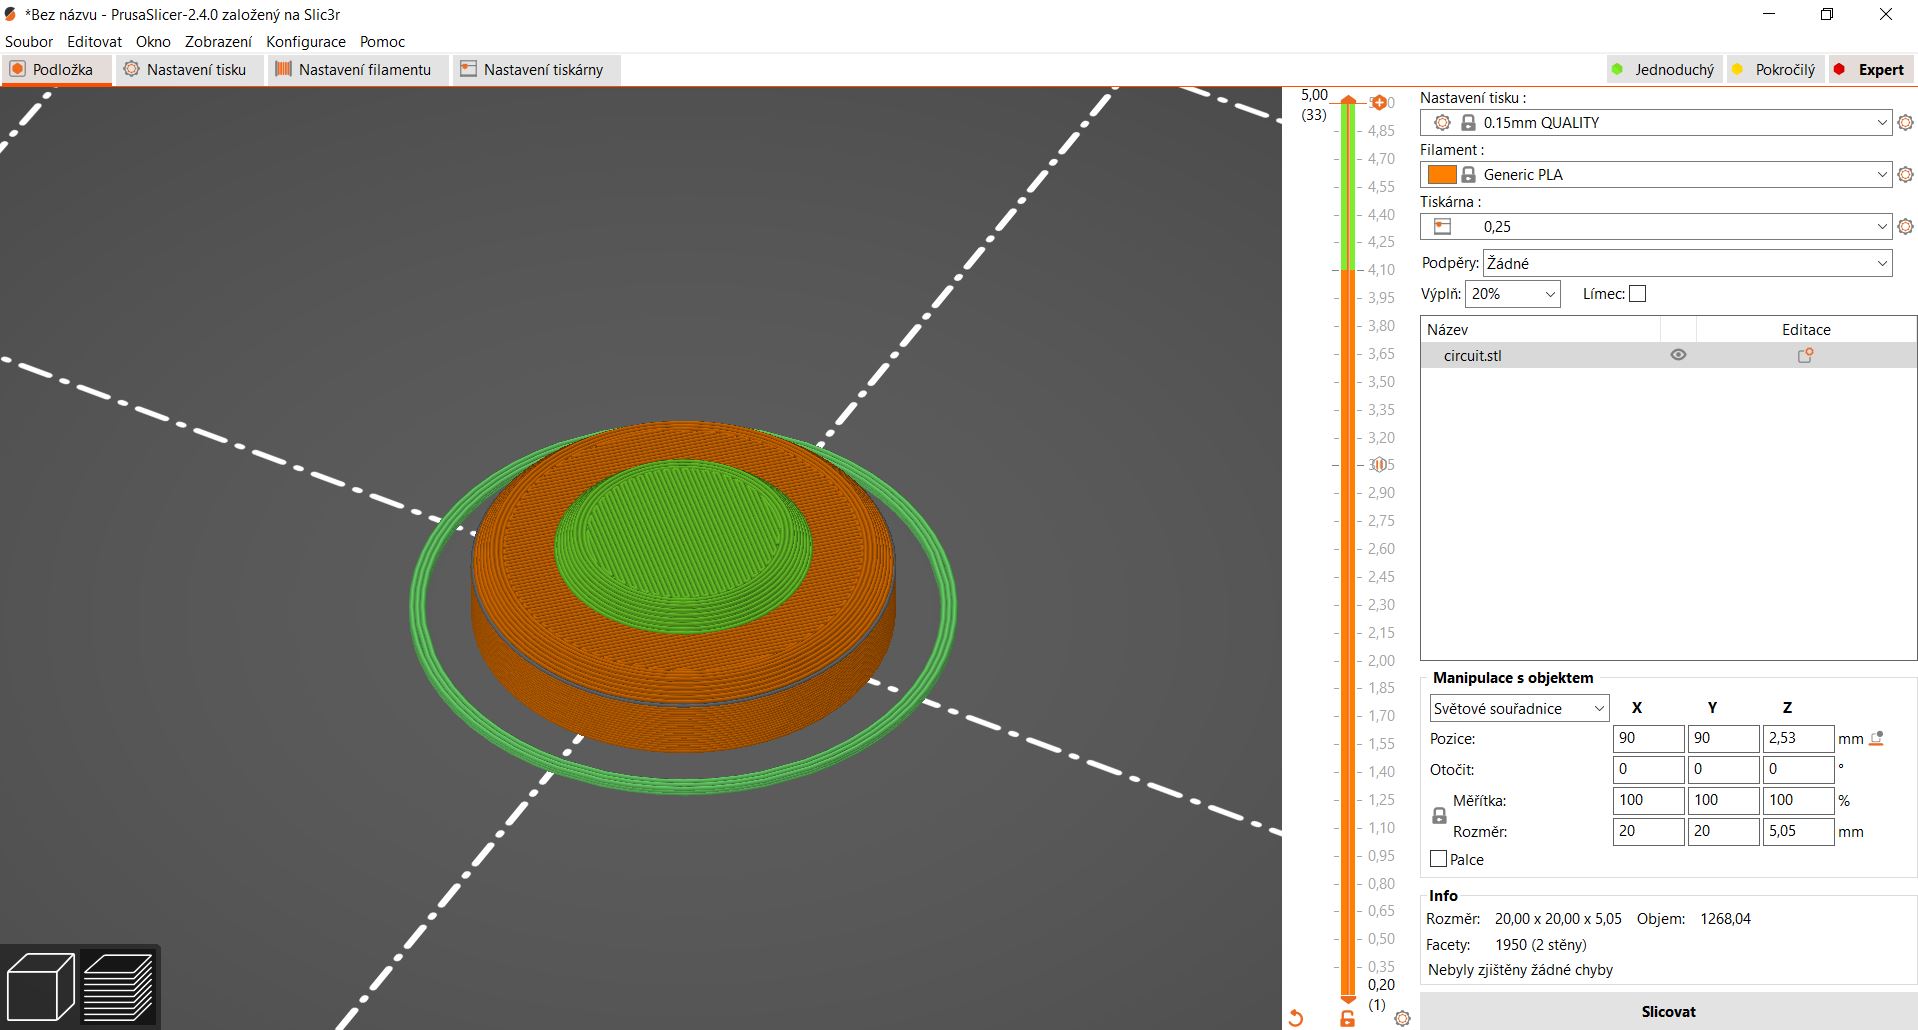Screen dimensions: 1918x1030
Task: Toggle the scale proportions lock
Action: pos(1439,816)
